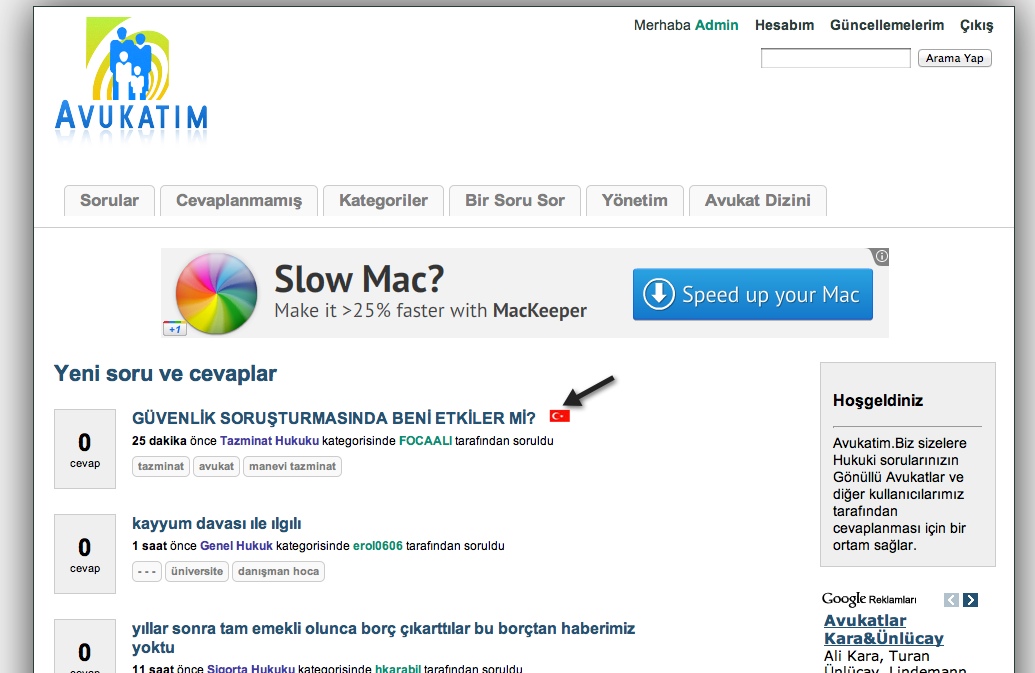The height and width of the screenshot is (673, 1035).
Task: Go to next Google ad arrow
Action: 970,600
